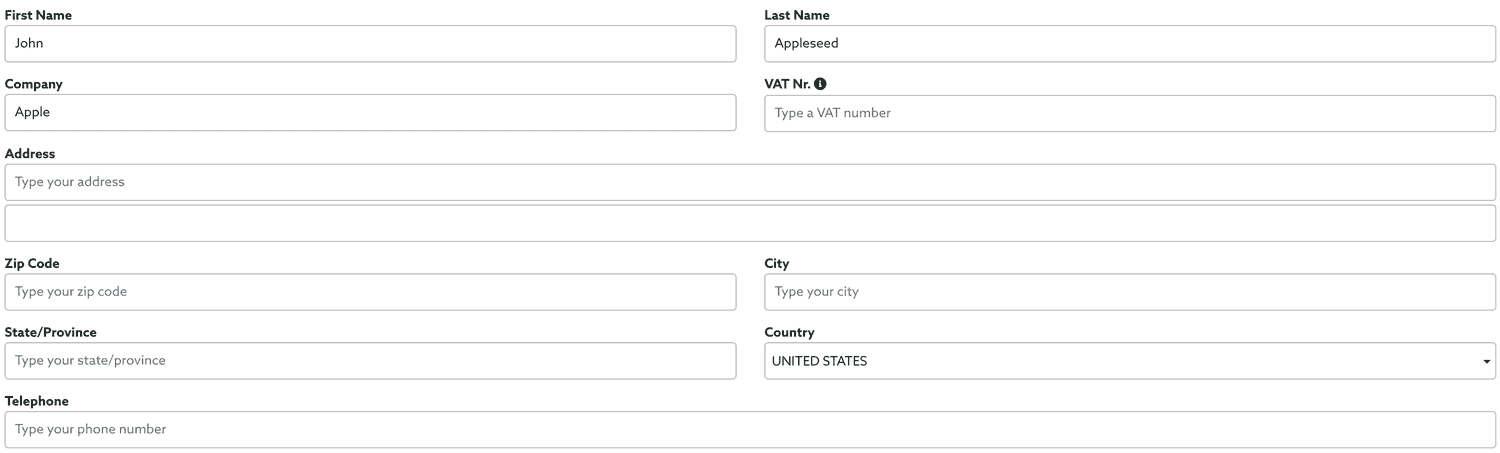
Task: Click the 'Country' label text
Action: click(790, 333)
